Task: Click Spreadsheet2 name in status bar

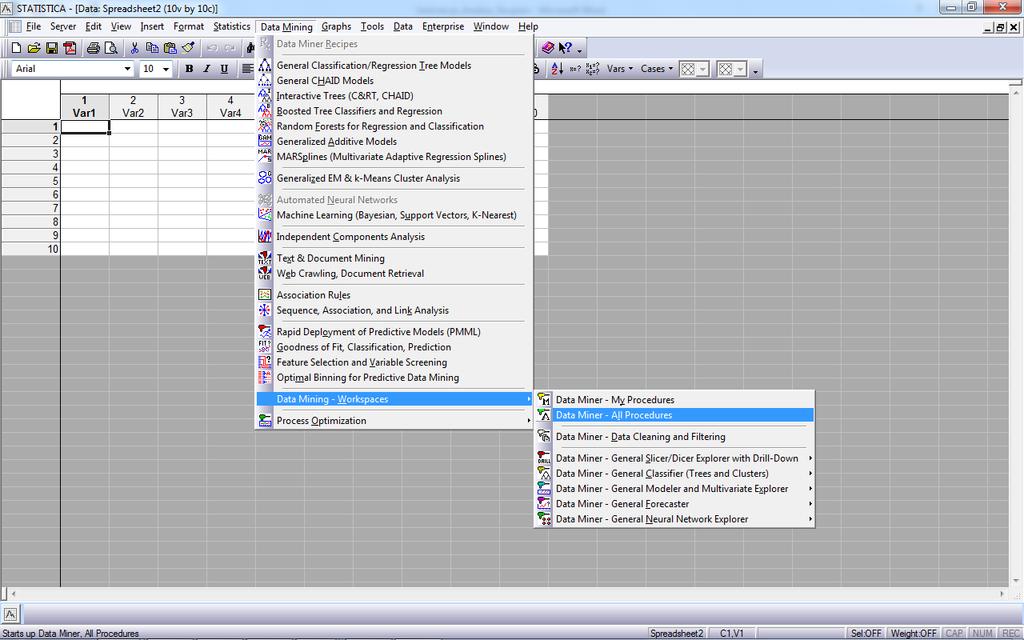Action: [677, 633]
